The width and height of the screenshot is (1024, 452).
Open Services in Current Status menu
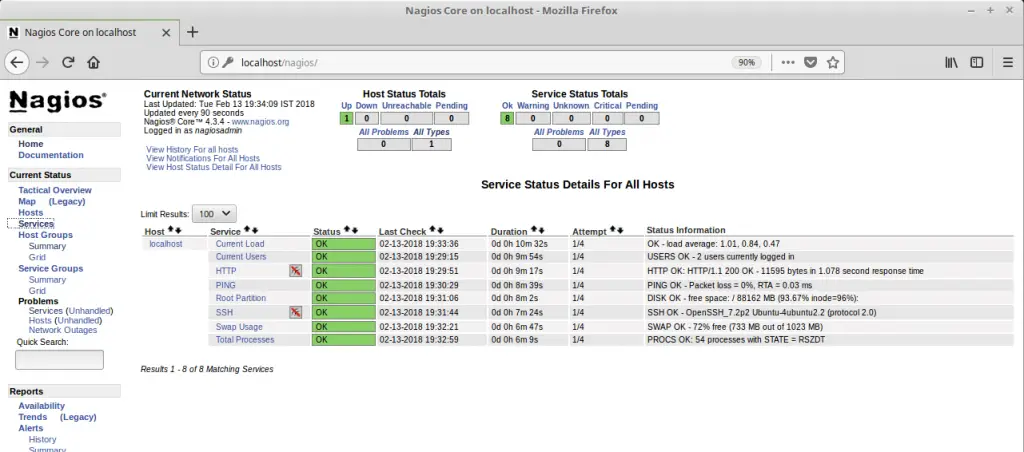[36, 224]
